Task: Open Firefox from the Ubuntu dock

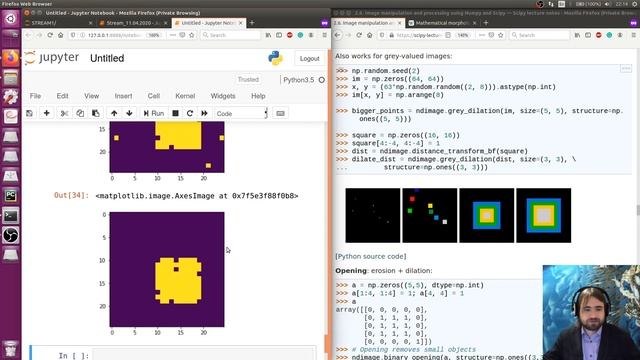Action: (x=11, y=58)
